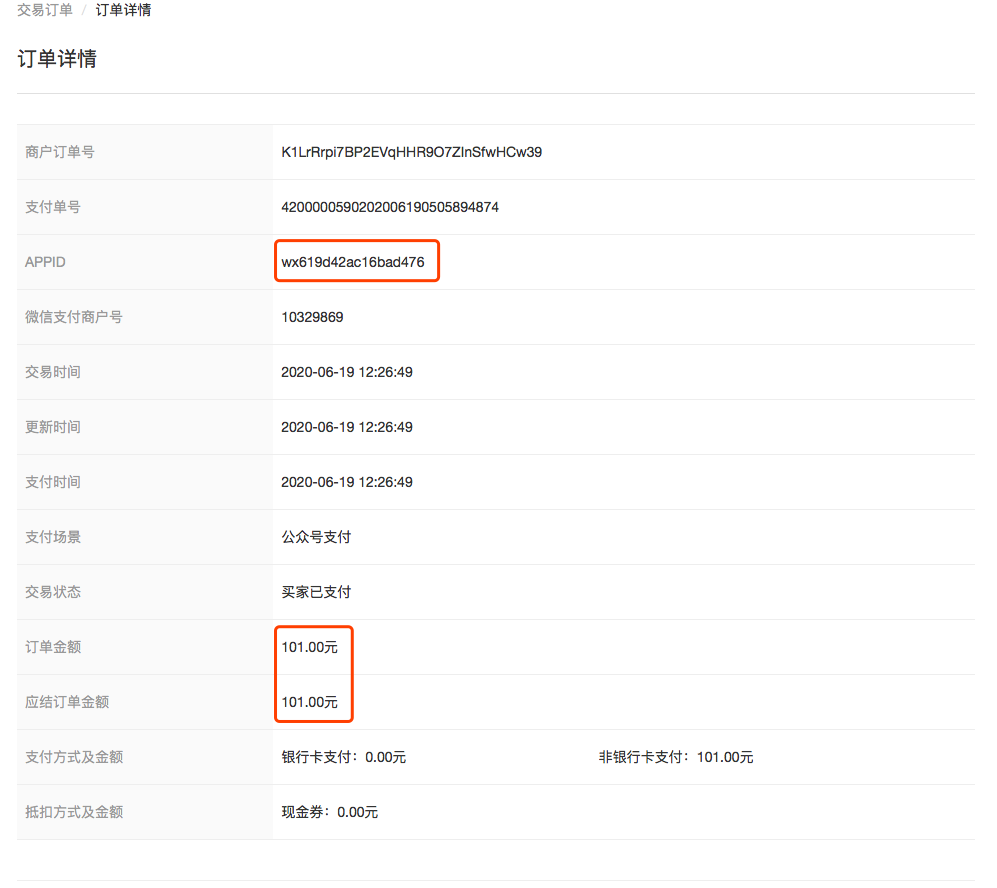997x888 pixels.
Task: Click the 交易时间 label
Action: 53,372
